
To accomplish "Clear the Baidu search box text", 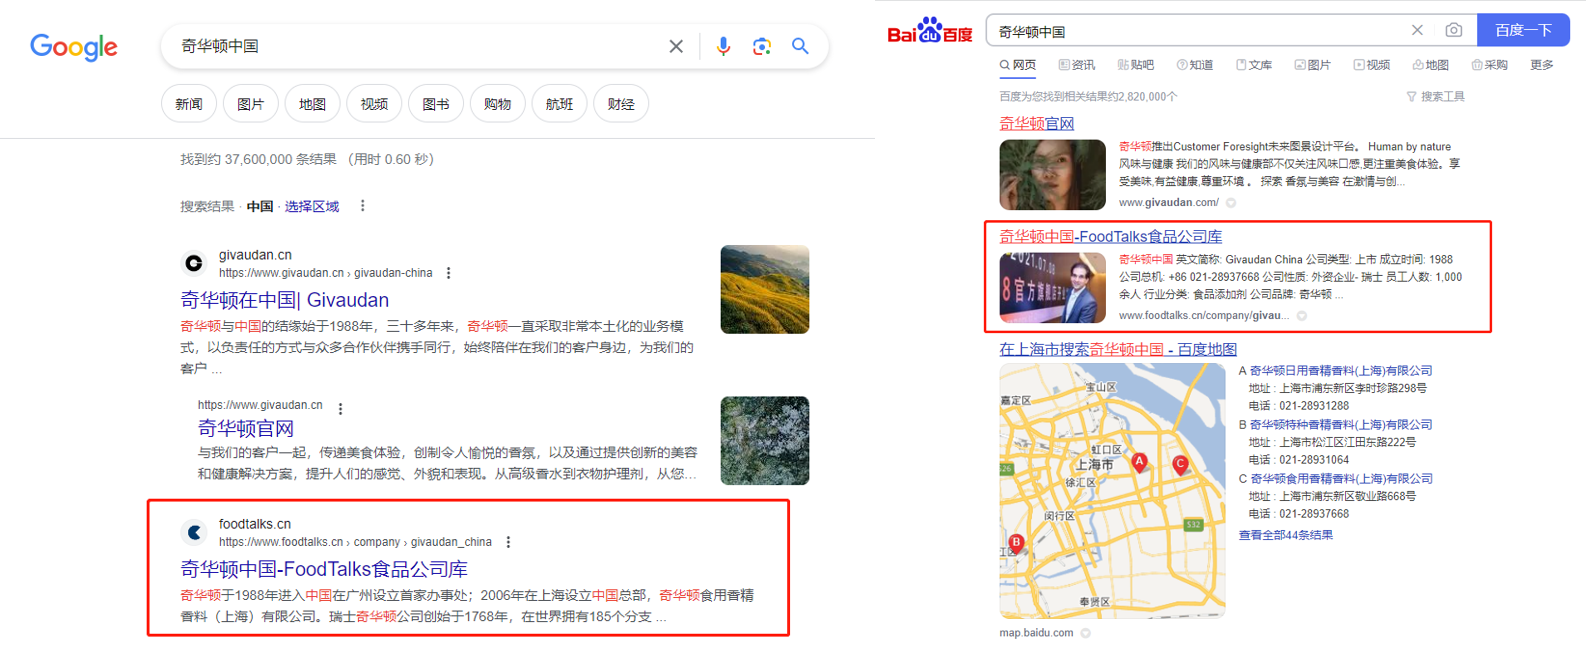I will click(1417, 30).
